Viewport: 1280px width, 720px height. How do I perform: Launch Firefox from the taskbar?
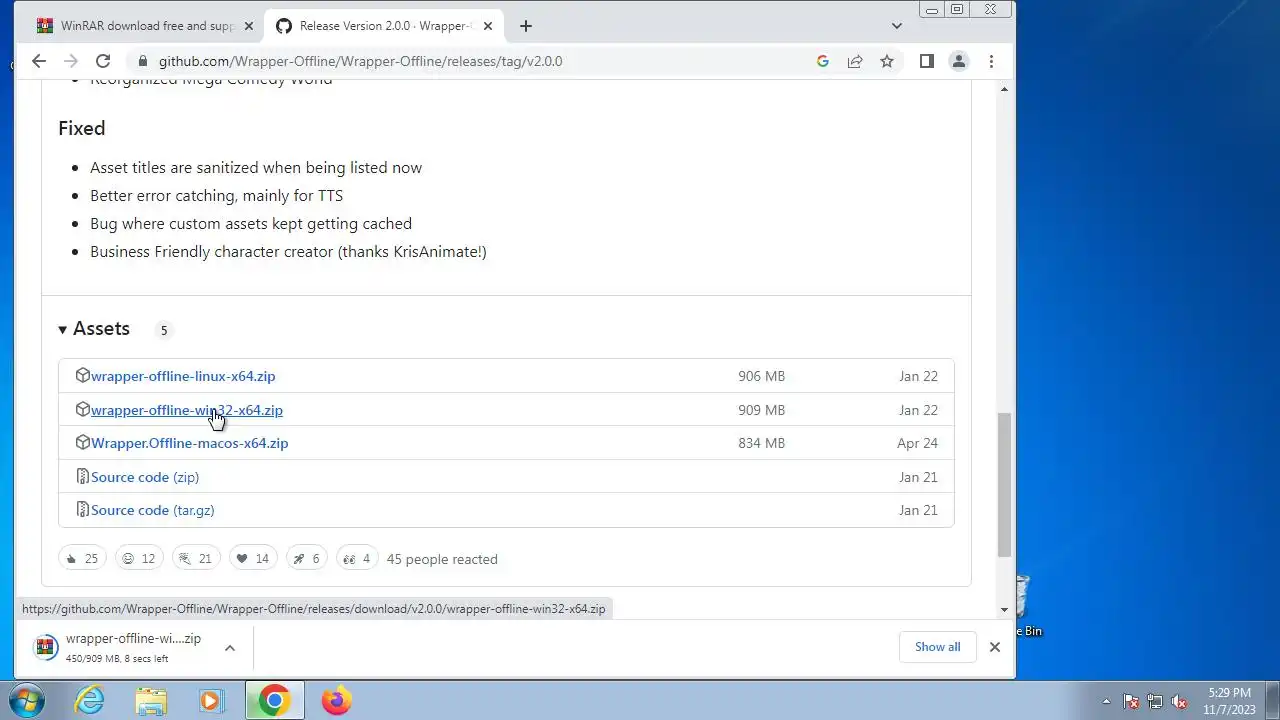pos(336,700)
